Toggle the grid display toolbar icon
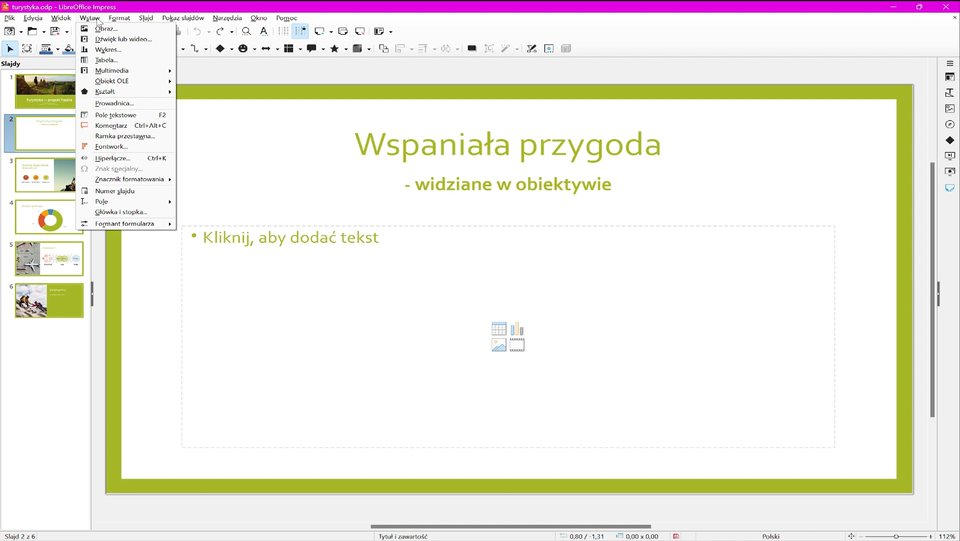The height and width of the screenshot is (541, 960). (x=283, y=32)
